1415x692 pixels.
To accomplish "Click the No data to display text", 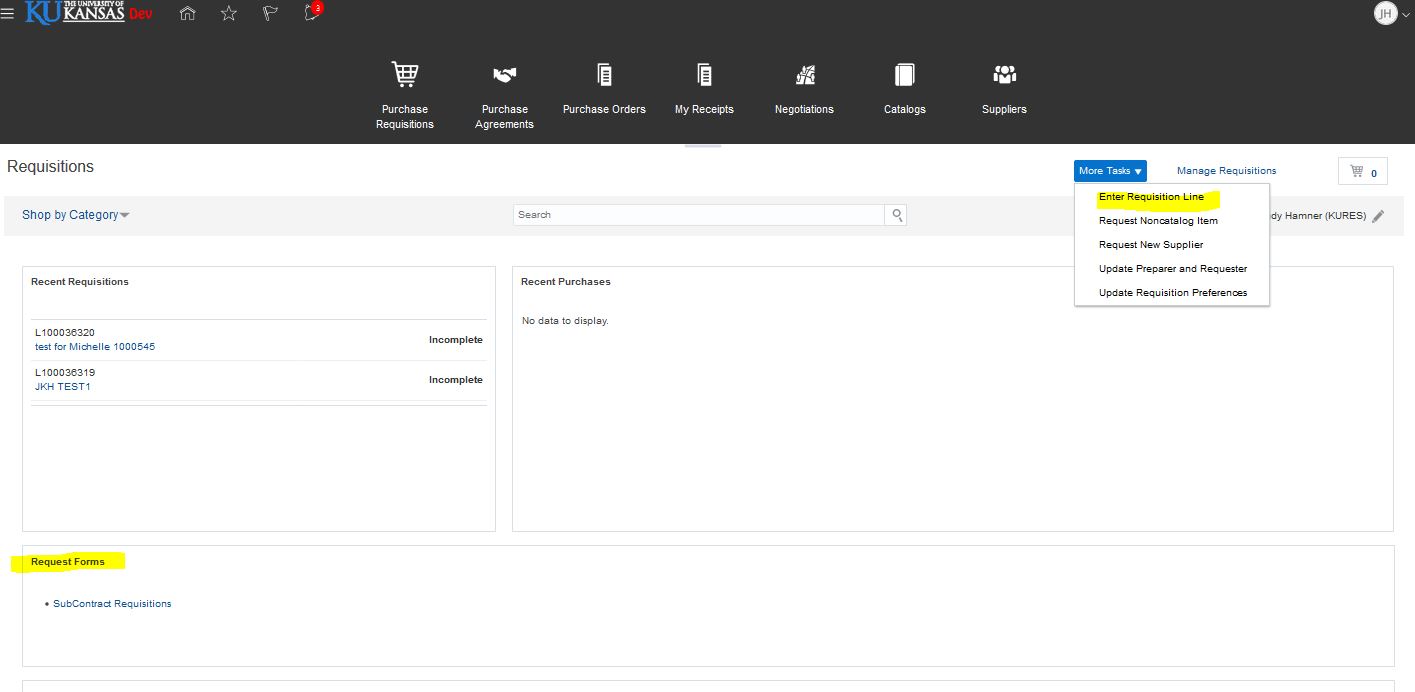I will pos(565,321).
